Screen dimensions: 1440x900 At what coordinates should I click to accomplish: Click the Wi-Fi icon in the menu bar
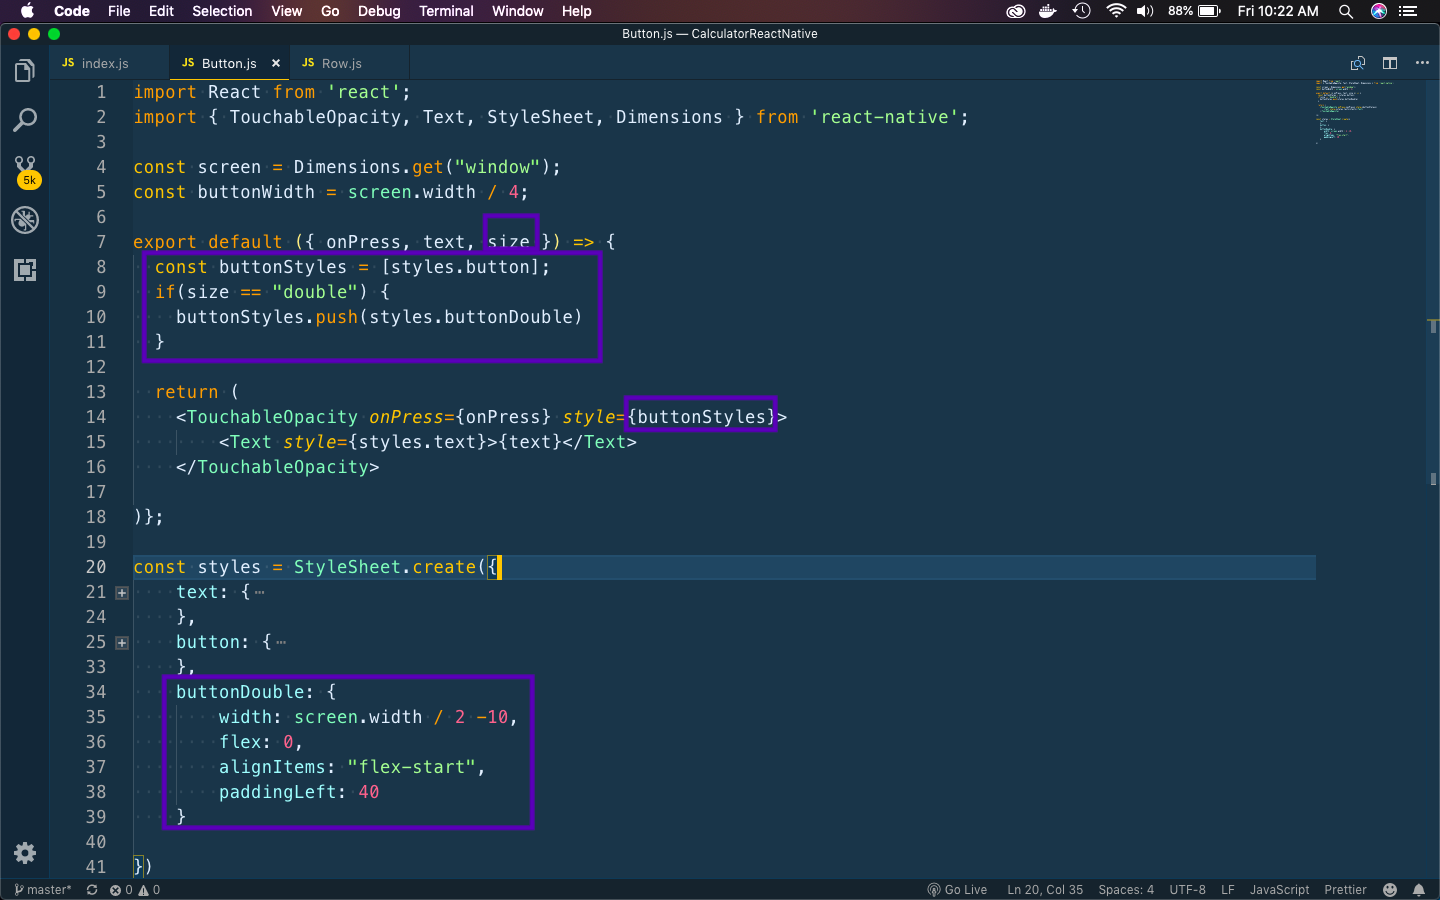1116,11
